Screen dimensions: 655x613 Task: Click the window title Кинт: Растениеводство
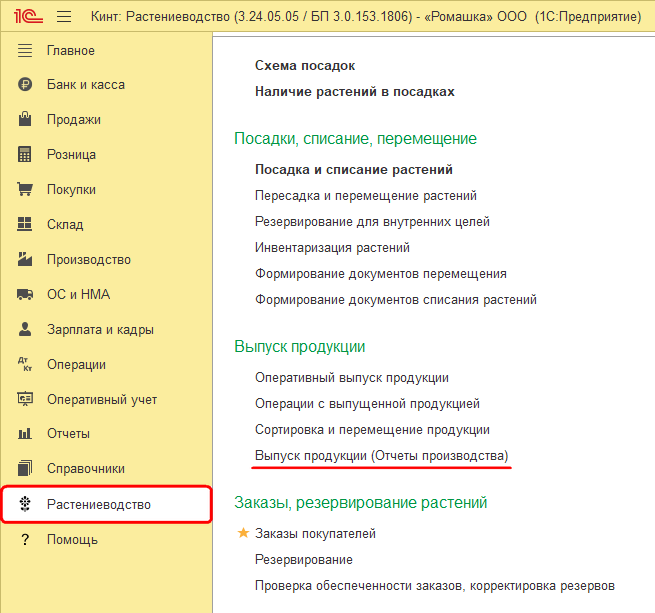point(366,17)
